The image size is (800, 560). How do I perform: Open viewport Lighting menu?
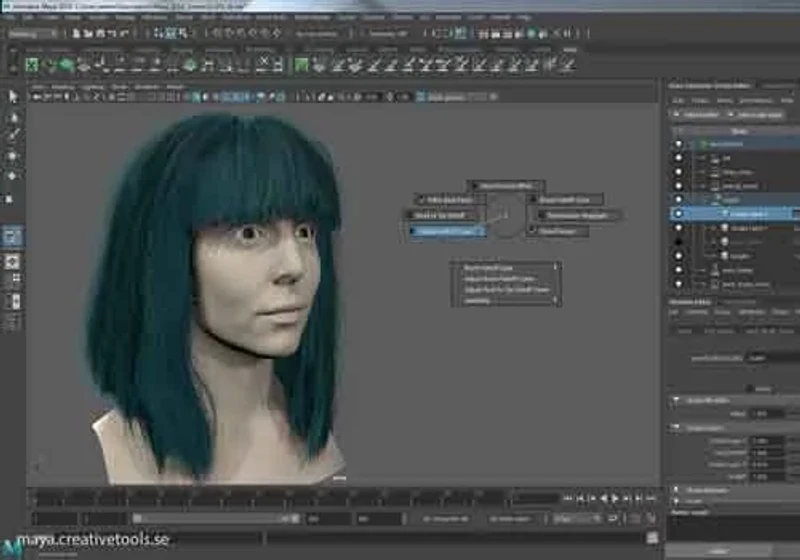[x=92, y=87]
